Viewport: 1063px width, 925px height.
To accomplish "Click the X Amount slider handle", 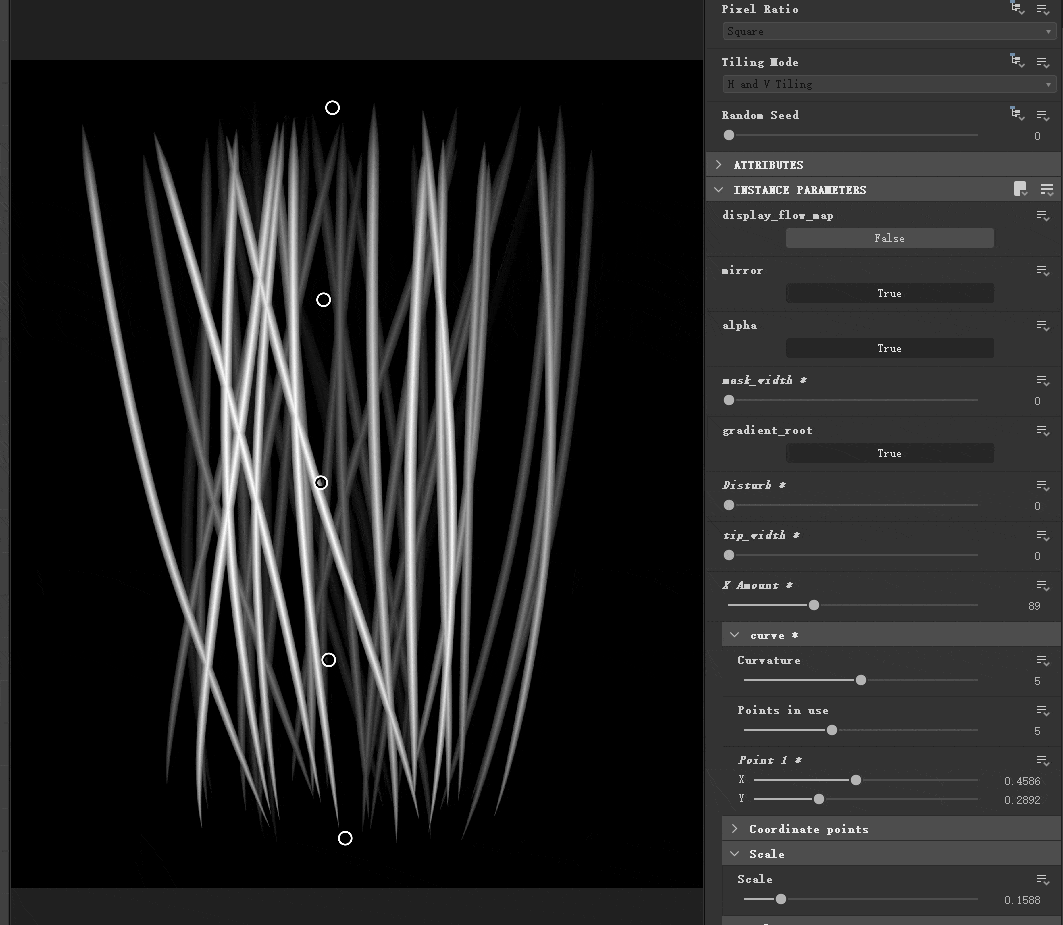I will tap(814, 605).
